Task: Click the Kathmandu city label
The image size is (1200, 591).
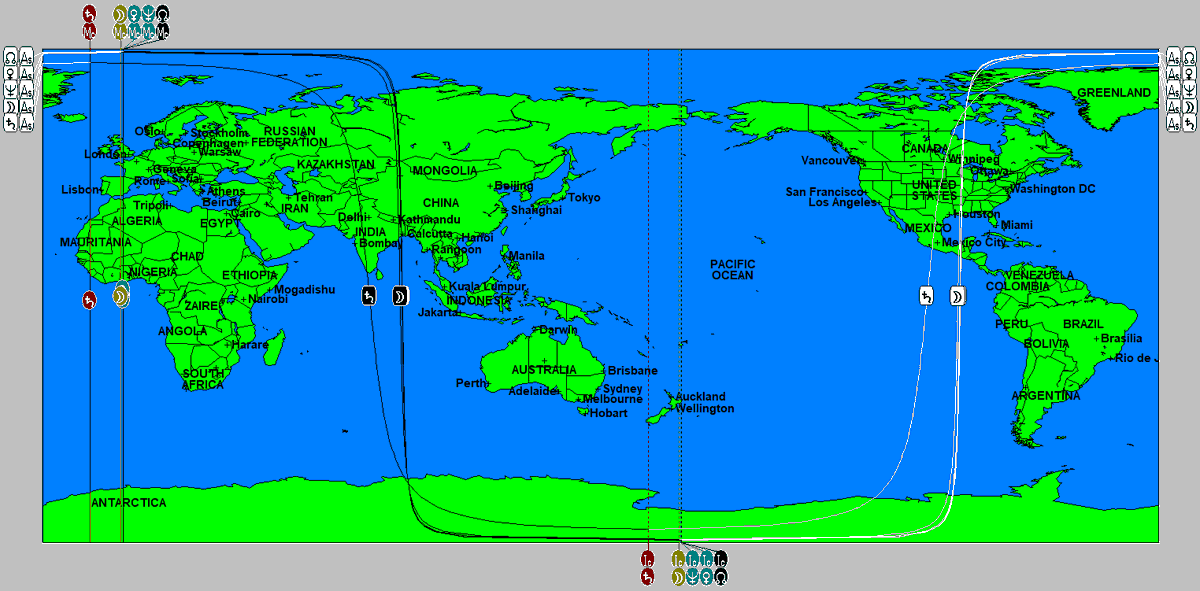Action: click(x=429, y=219)
